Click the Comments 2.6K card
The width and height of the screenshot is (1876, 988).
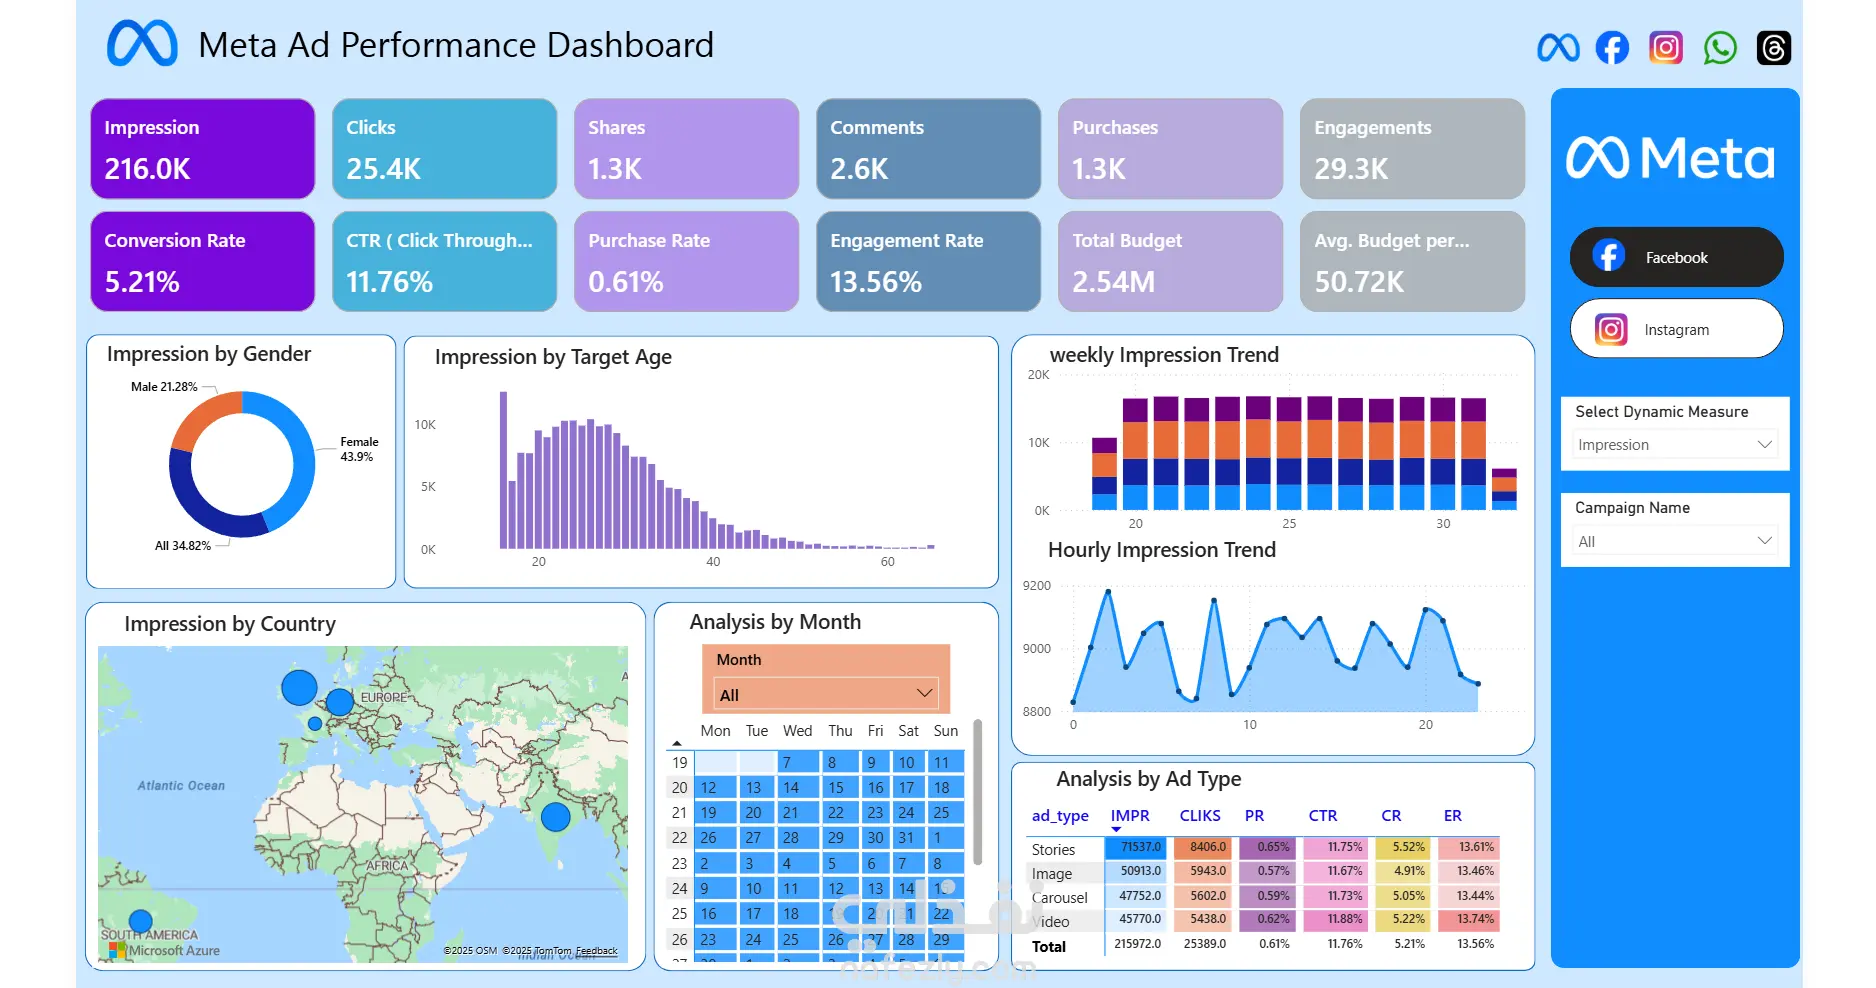point(929,148)
